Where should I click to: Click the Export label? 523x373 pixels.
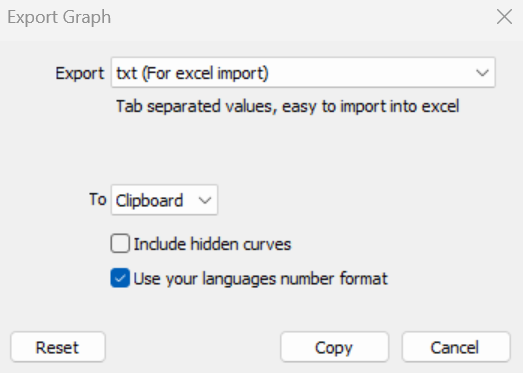80,73
